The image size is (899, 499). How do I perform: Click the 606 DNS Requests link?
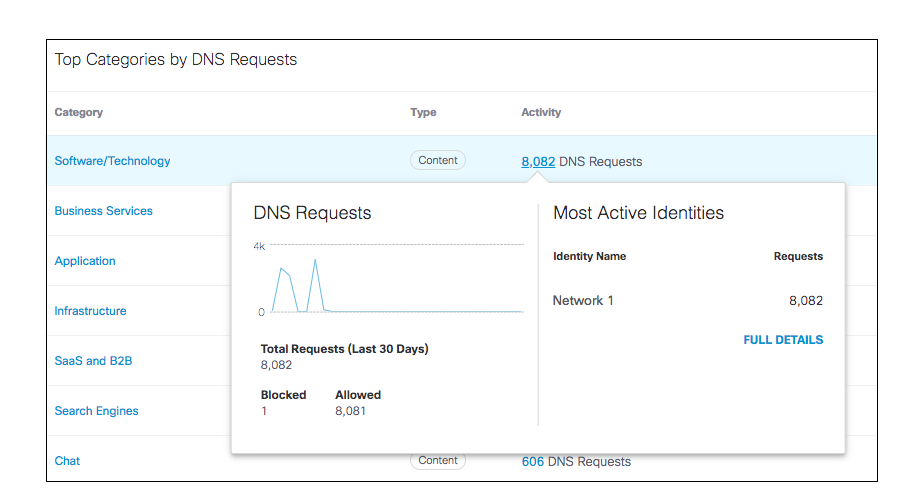533,462
